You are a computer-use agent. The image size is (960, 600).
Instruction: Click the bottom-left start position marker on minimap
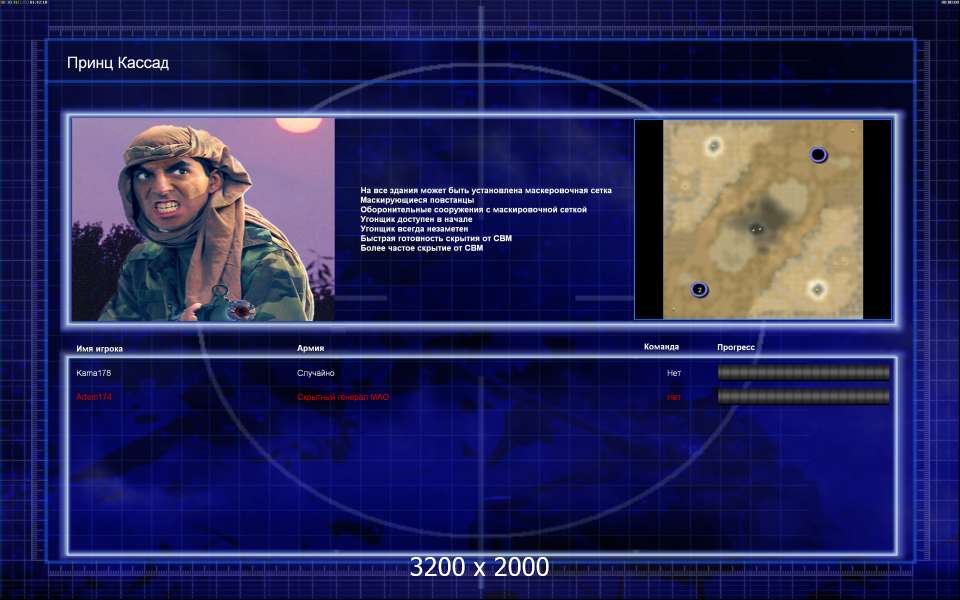[699, 289]
